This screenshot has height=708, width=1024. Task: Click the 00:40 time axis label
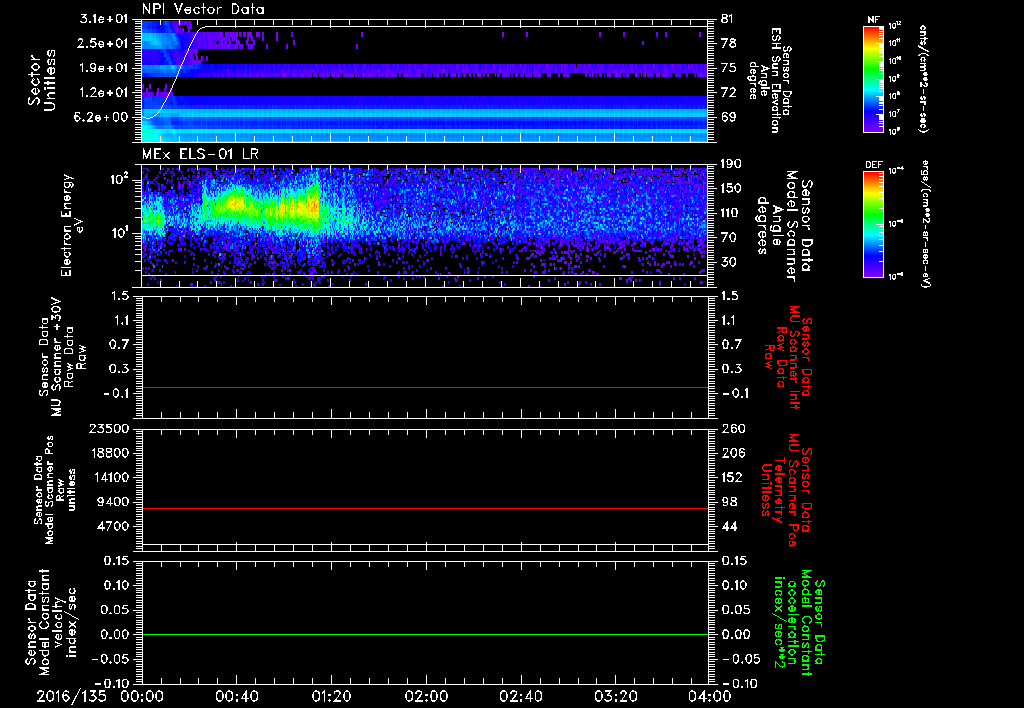tap(236, 696)
